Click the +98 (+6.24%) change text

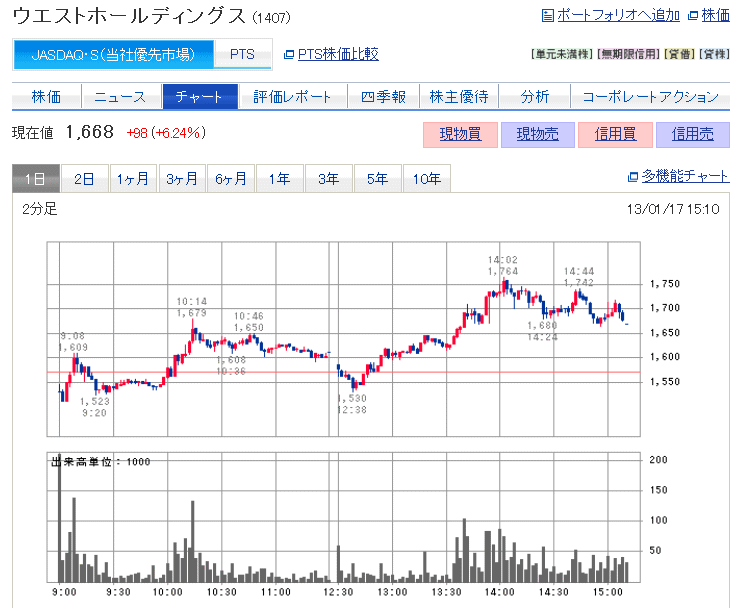pyautogui.click(x=166, y=133)
